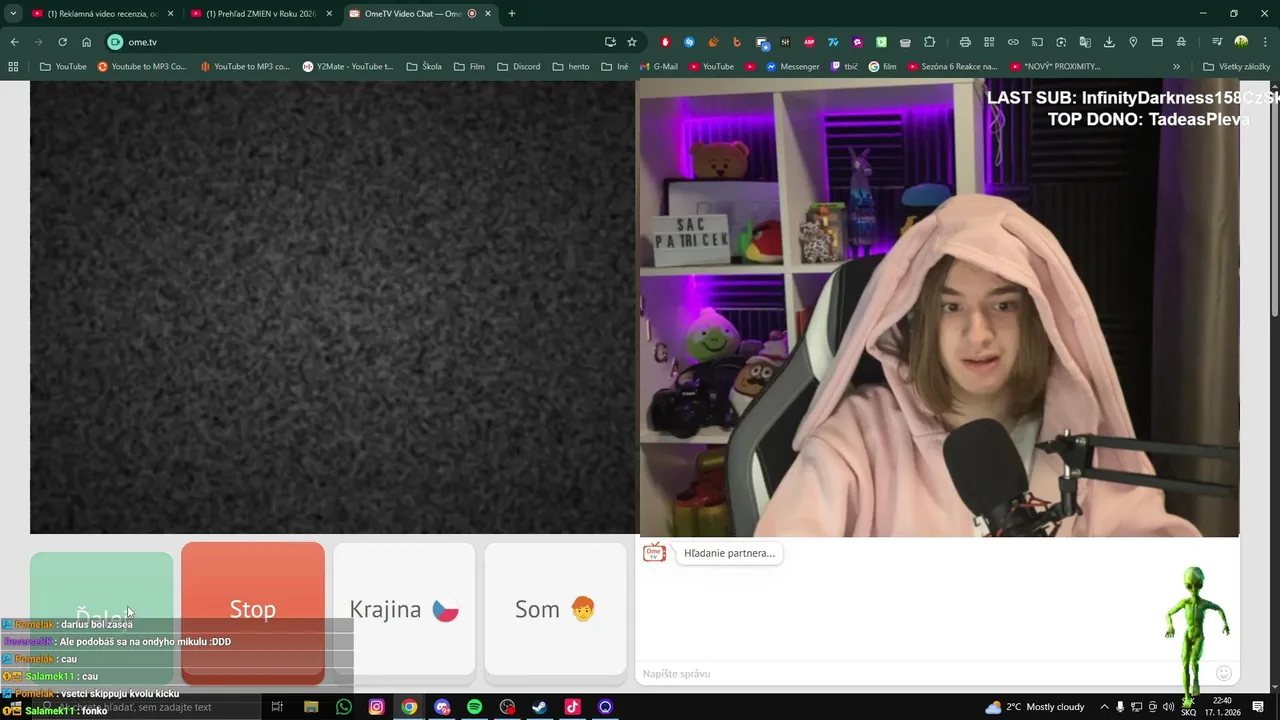Go to the browser home page
Image resolution: width=1280 pixels, height=720 pixels.
(87, 42)
